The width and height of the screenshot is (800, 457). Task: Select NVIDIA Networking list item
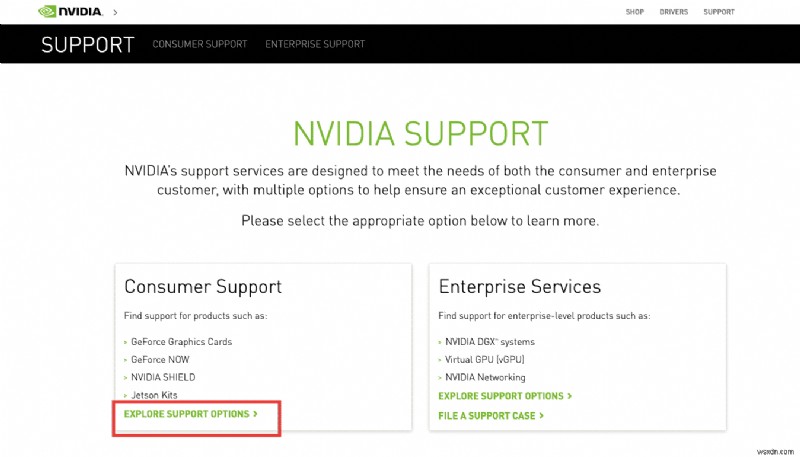485,377
